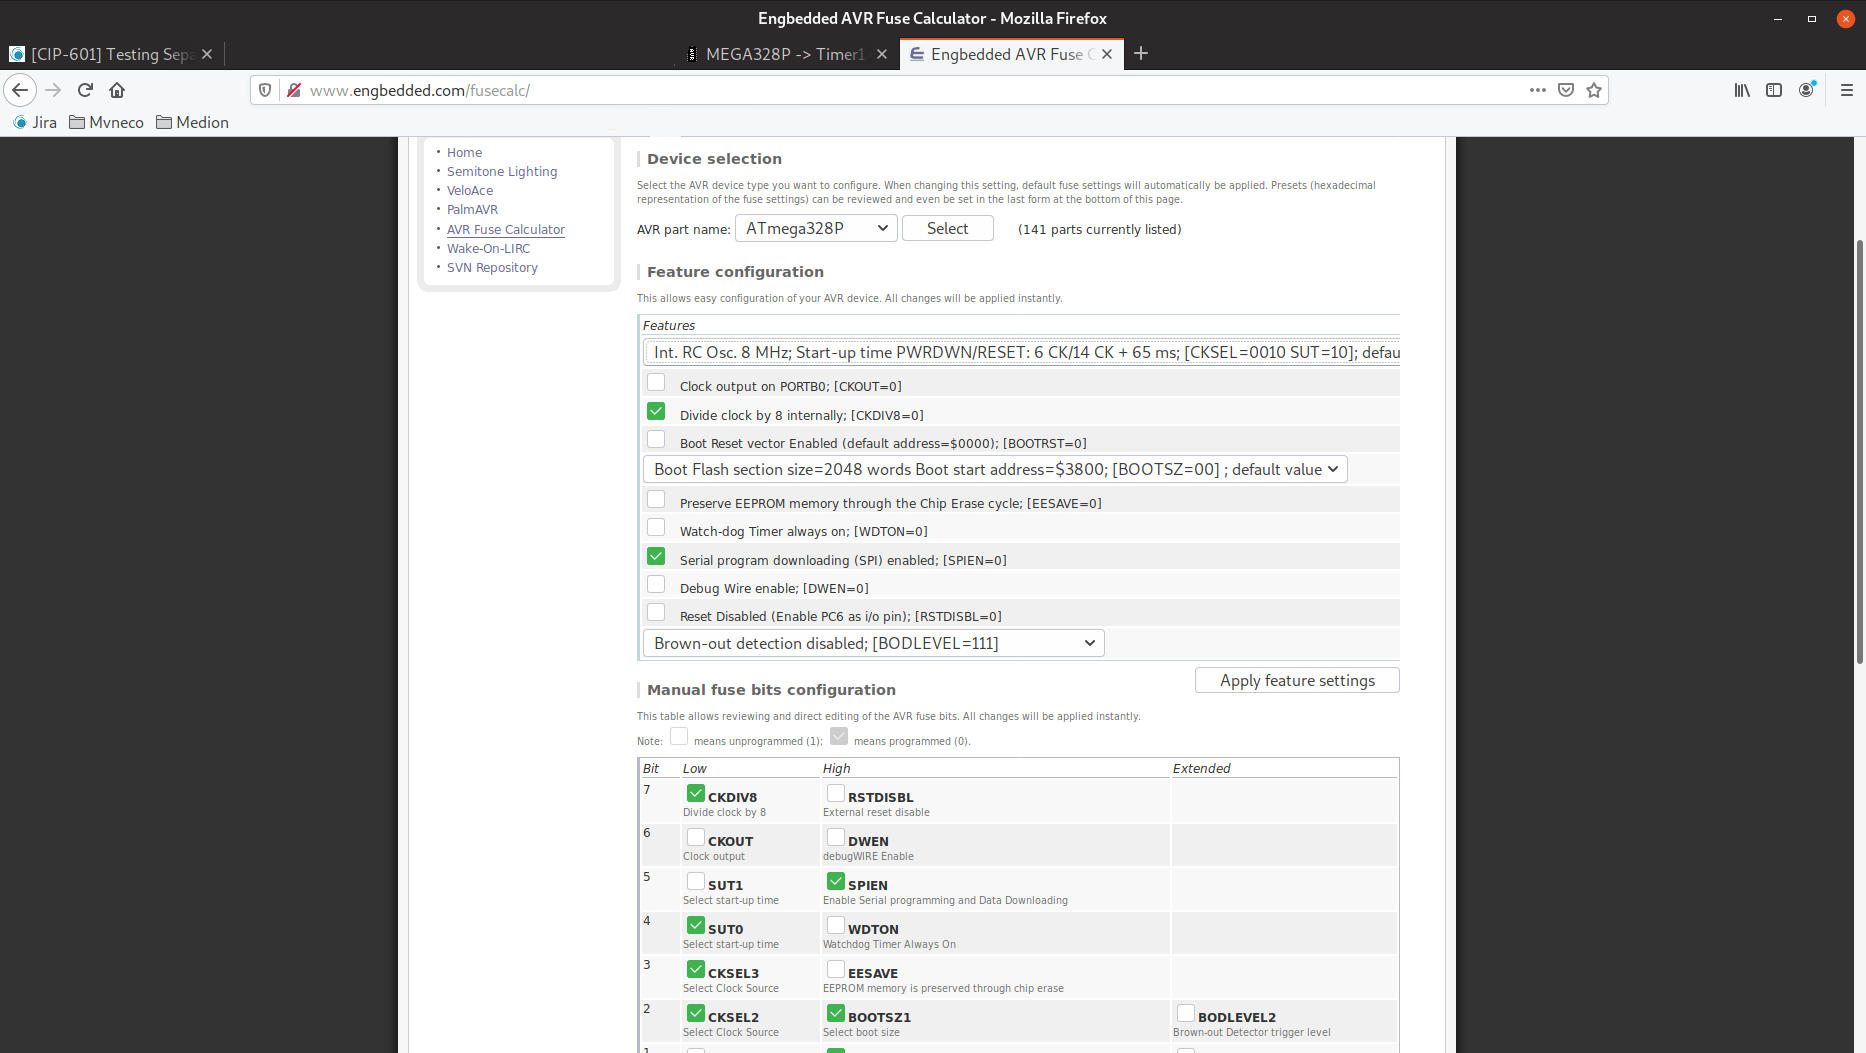The image size is (1866, 1053).
Task: Open the Mvneco bookmarks folder
Action: tap(106, 122)
